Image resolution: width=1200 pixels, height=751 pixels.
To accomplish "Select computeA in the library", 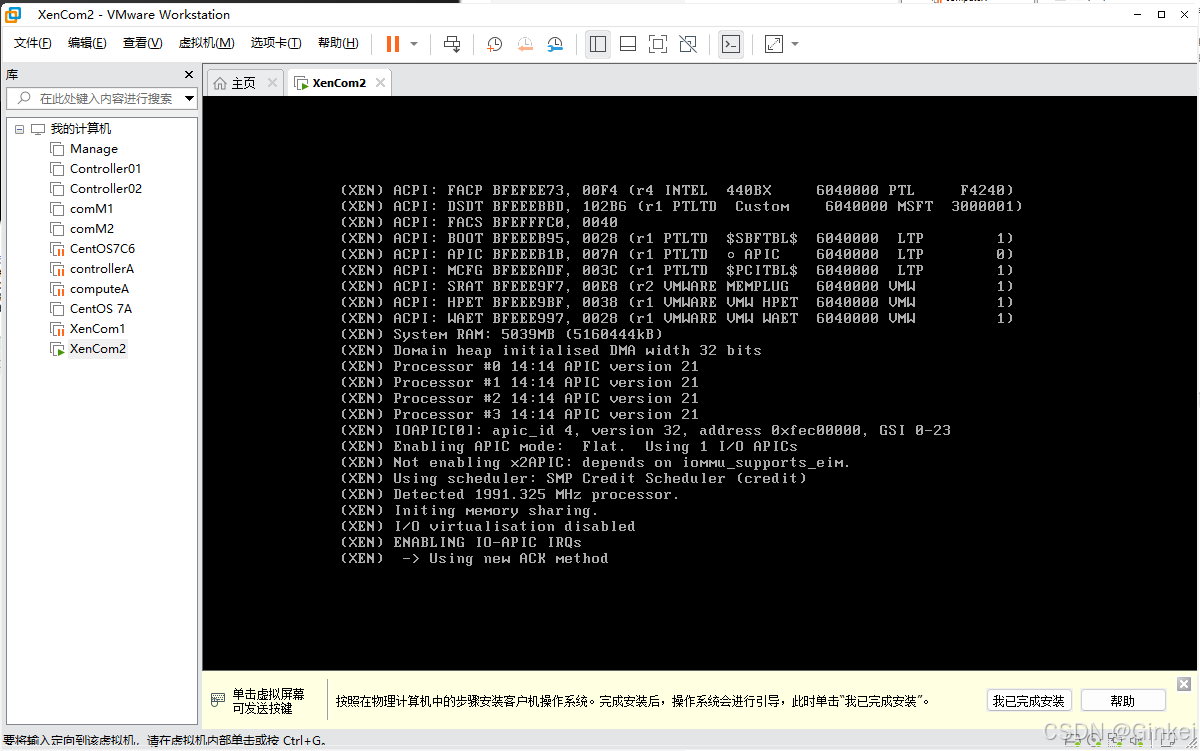I will [99, 289].
